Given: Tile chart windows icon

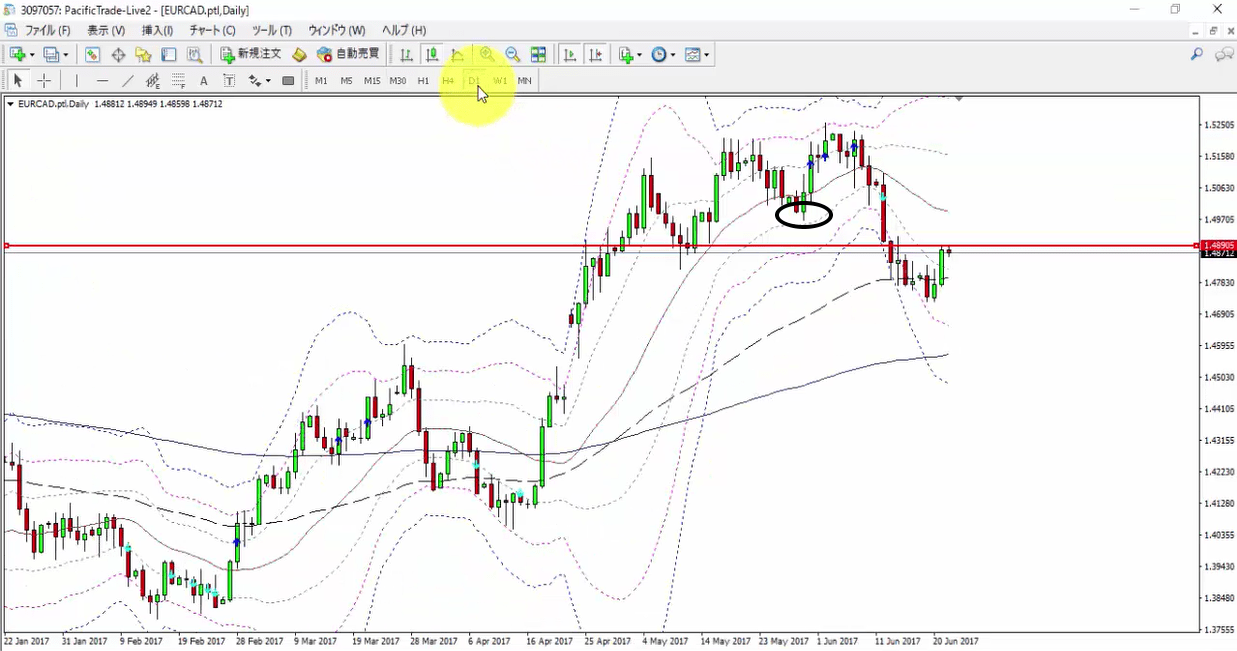Looking at the screenshot, I should (538, 55).
